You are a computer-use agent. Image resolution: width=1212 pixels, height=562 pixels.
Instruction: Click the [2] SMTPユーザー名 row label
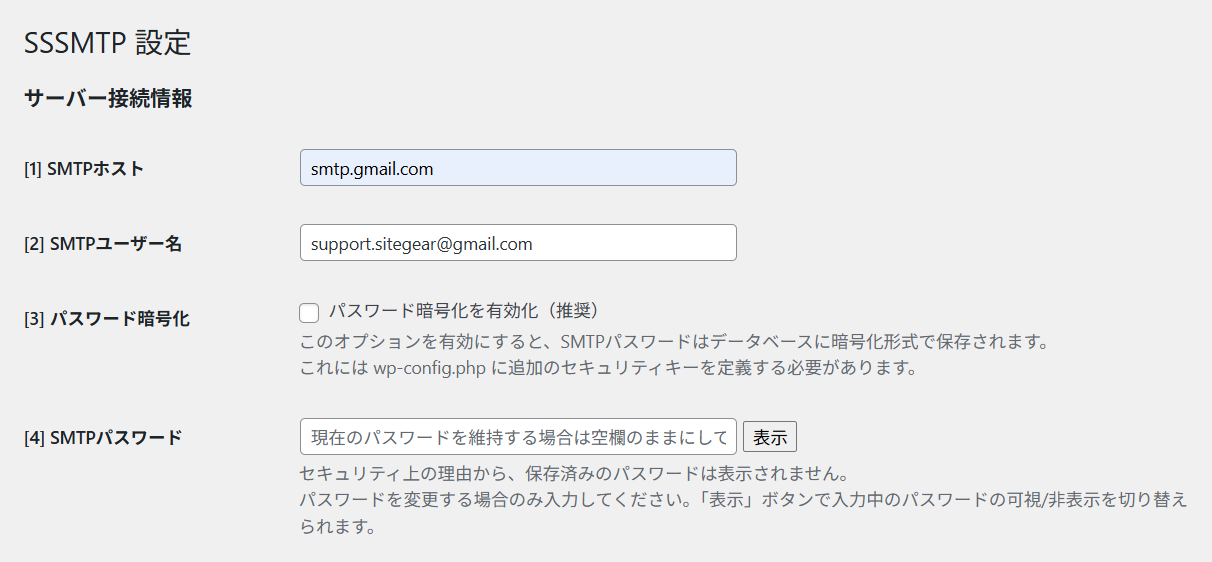103,243
